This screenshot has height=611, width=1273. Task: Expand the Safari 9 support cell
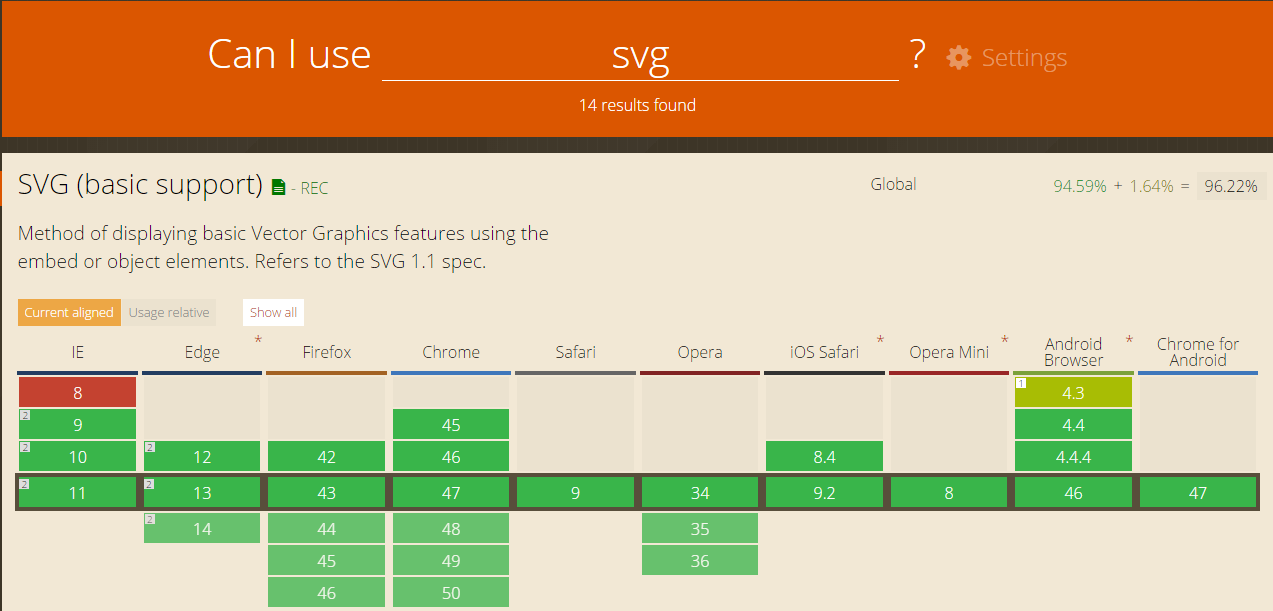[575, 492]
